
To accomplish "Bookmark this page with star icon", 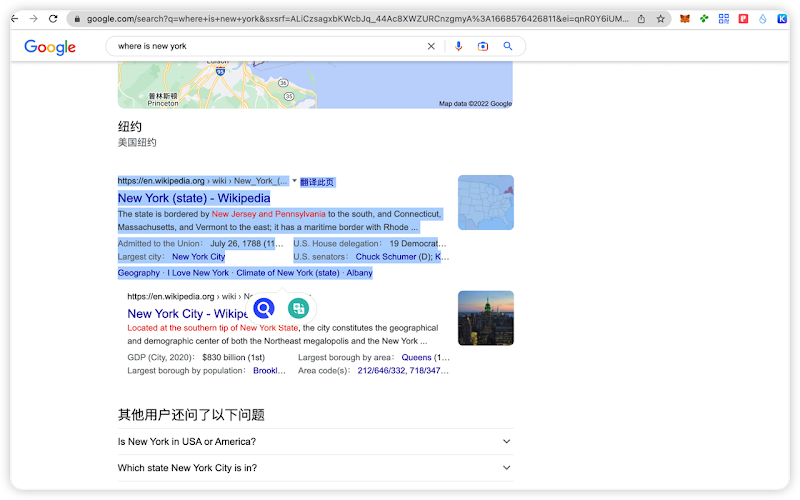I will pyautogui.click(x=661, y=19).
